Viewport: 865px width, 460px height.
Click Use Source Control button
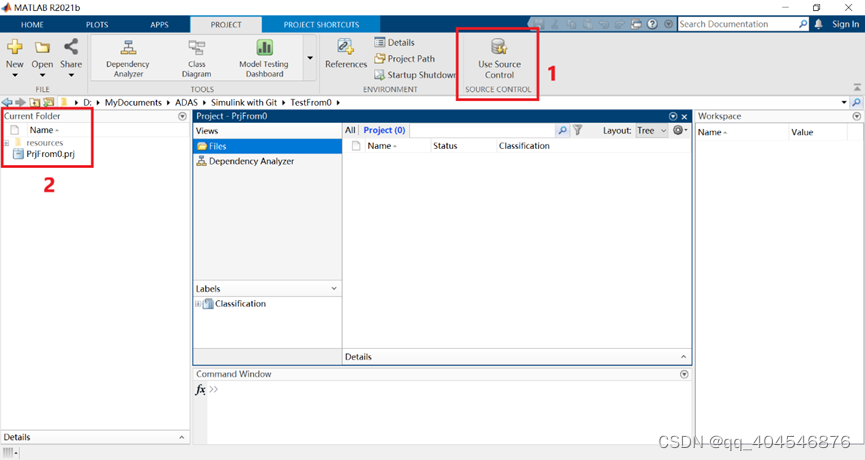point(499,58)
